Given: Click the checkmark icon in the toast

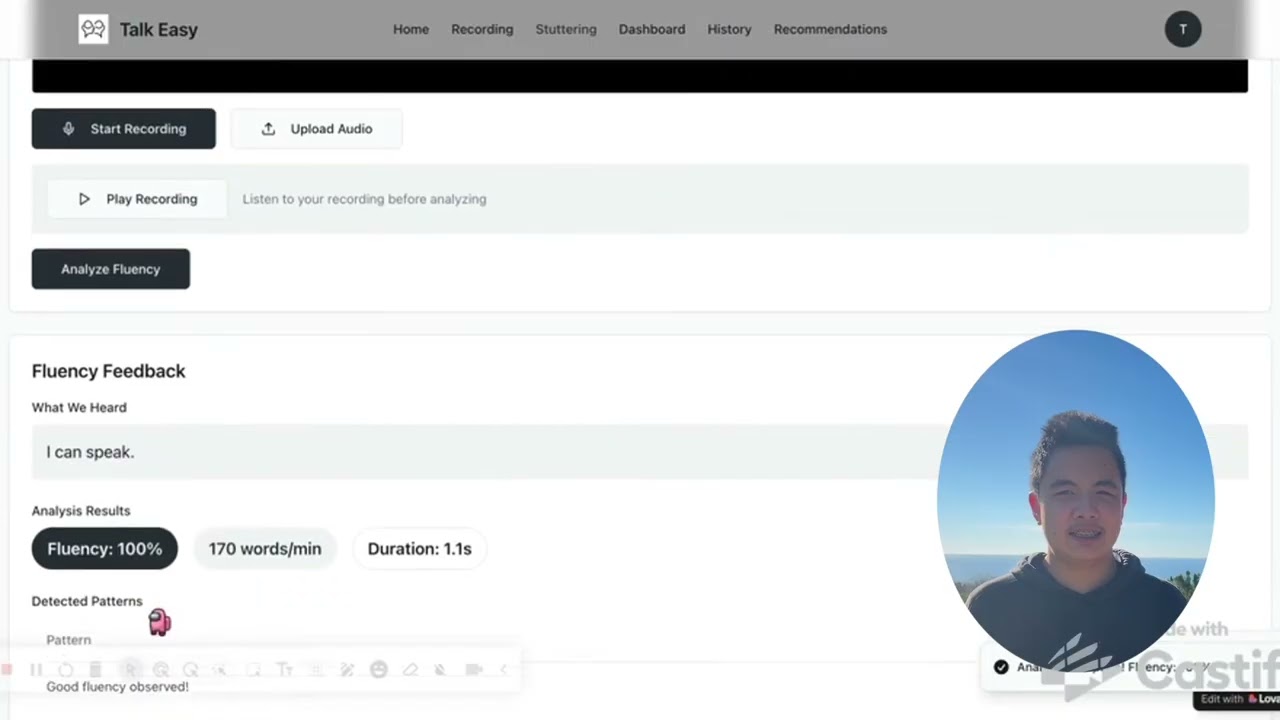Looking at the screenshot, I should 1001,667.
